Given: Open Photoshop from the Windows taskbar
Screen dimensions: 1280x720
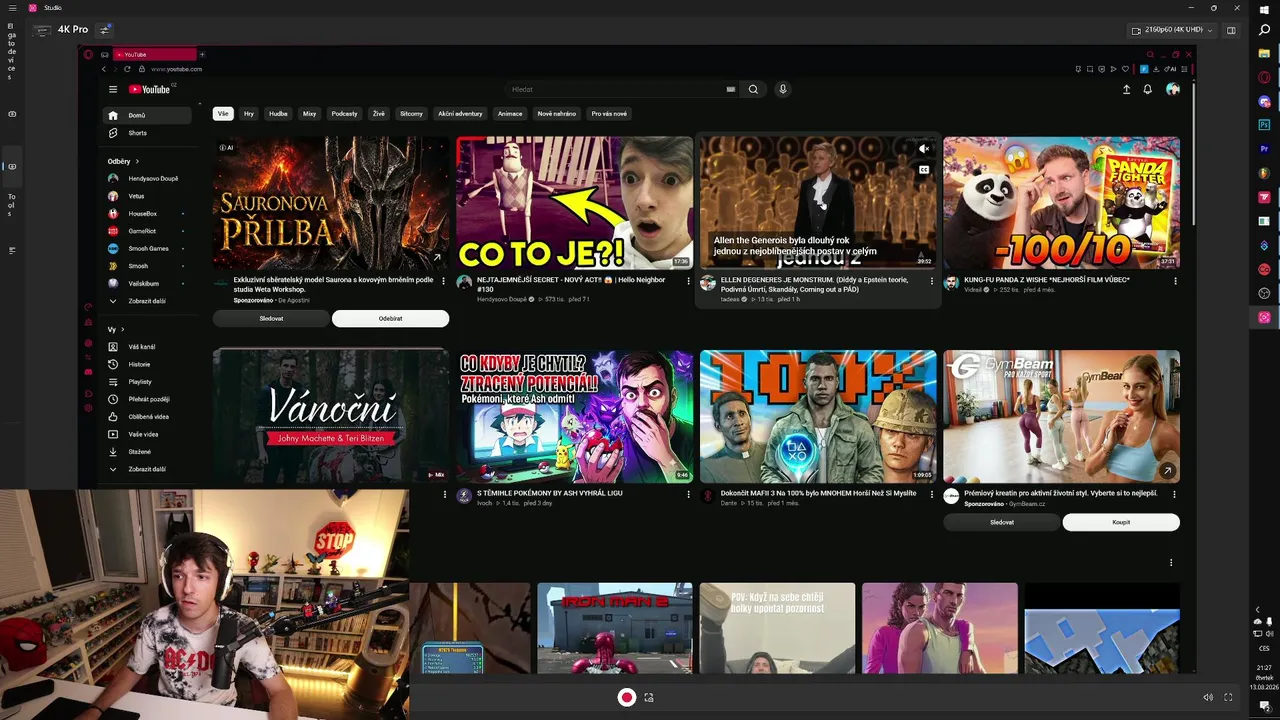Looking at the screenshot, I should (x=1264, y=125).
